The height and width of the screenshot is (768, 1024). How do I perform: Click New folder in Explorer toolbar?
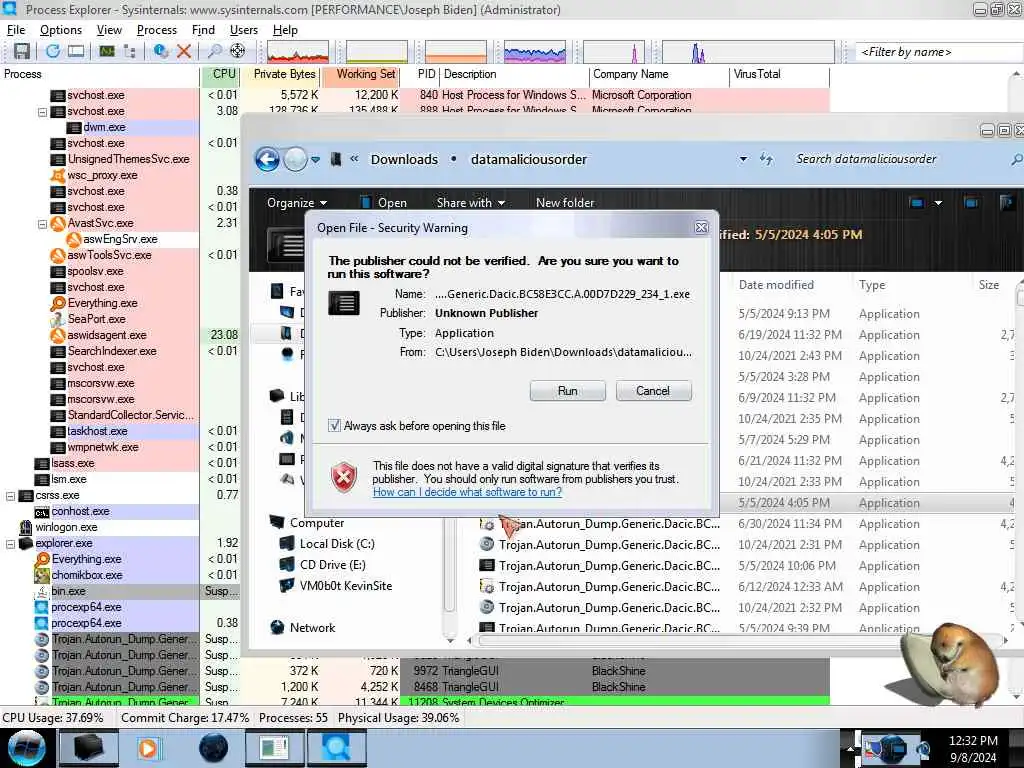(565, 203)
